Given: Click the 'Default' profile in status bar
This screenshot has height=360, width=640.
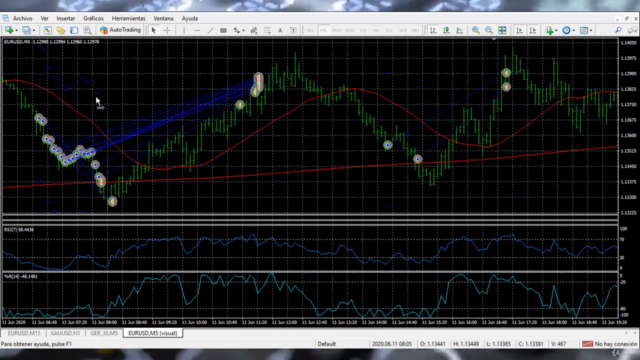Looking at the screenshot, I should click(x=327, y=344).
